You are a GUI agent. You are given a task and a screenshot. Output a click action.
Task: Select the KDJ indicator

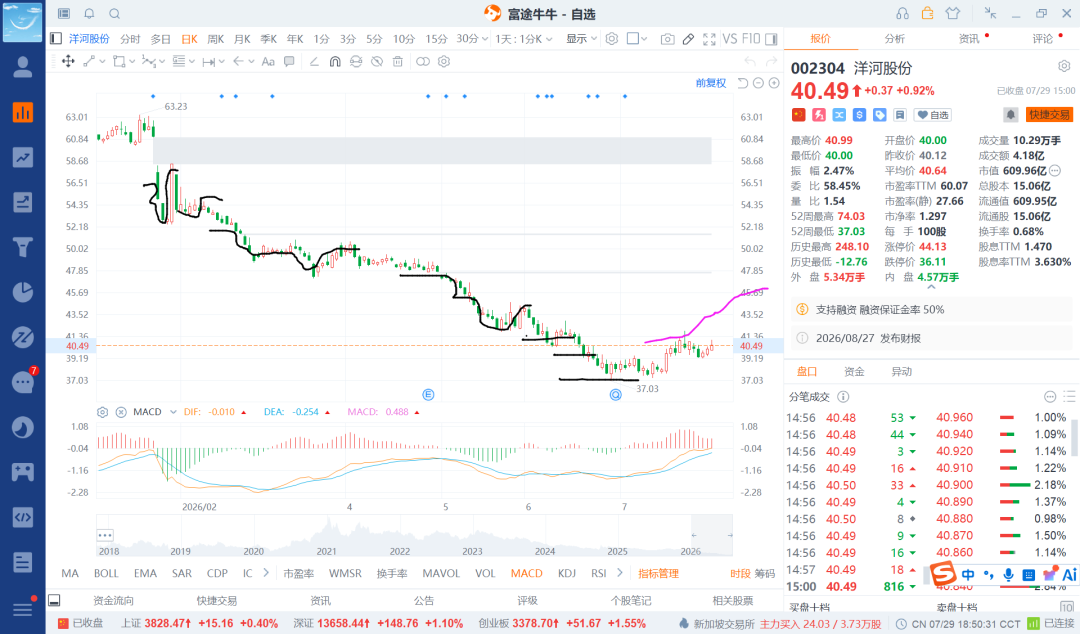[567, 573]
